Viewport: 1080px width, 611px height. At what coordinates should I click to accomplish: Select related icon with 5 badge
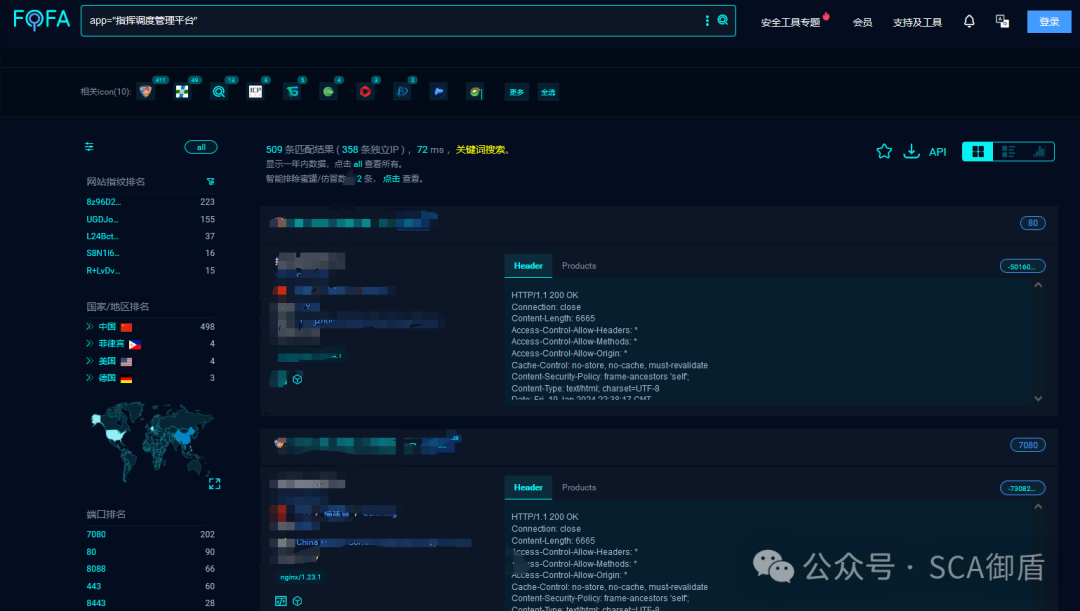click(292, 92)
